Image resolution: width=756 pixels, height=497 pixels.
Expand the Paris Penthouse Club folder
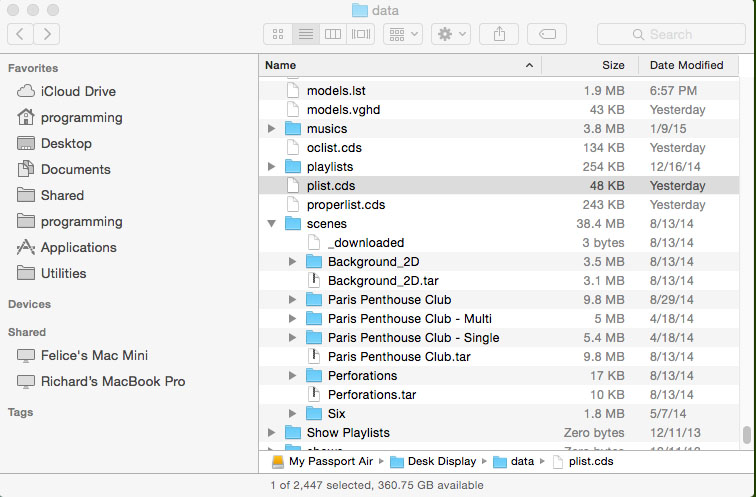coord(293,300)
